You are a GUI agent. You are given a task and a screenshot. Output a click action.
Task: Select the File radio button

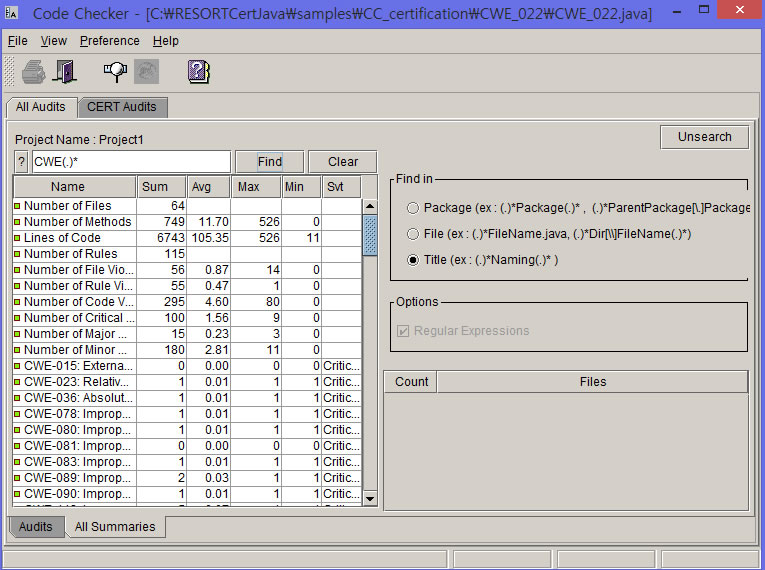point(413,234)
